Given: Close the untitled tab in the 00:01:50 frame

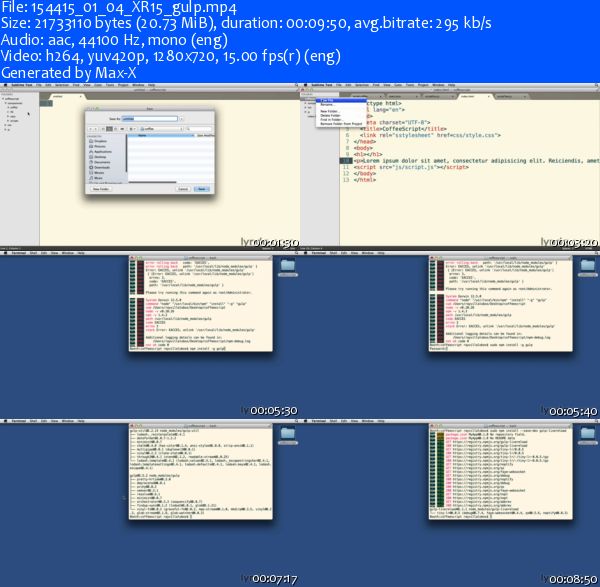Looking at the screenshot, I should (x=80, y=96).
